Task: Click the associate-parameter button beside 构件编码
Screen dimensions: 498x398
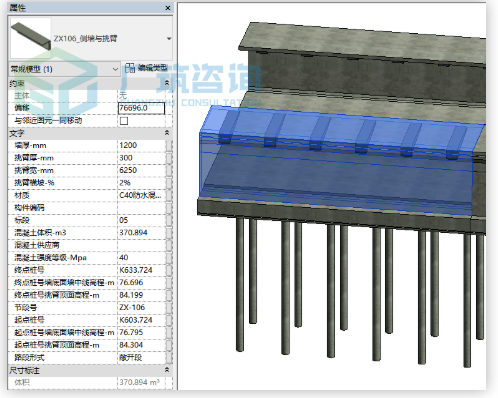Action: coord(169,208)
